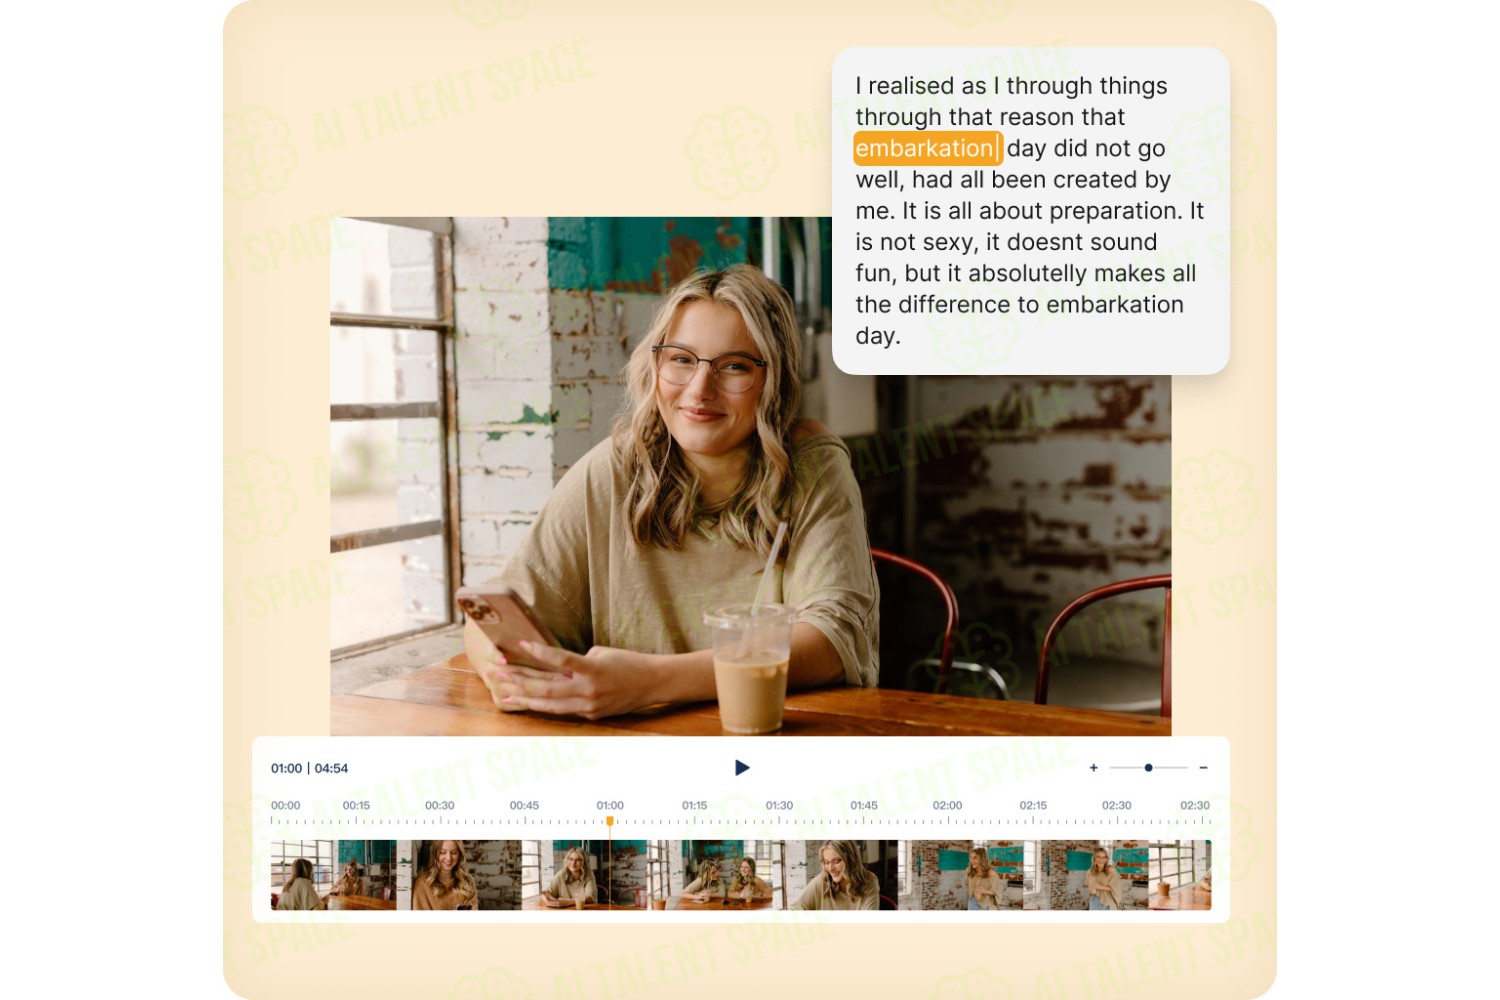Click the 00:30 timeline label
This screenshot has width=1500, height=1000.
tap(440, 805)
